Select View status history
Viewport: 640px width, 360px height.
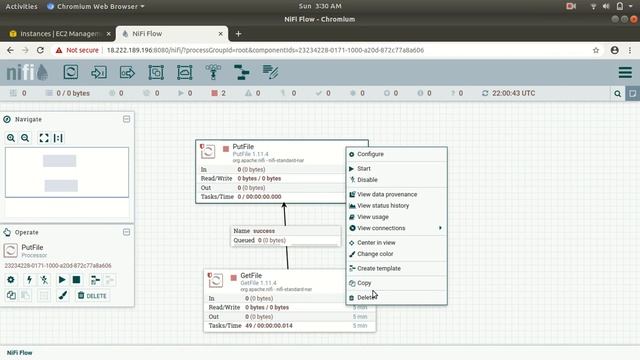click(x=396, y=206)
